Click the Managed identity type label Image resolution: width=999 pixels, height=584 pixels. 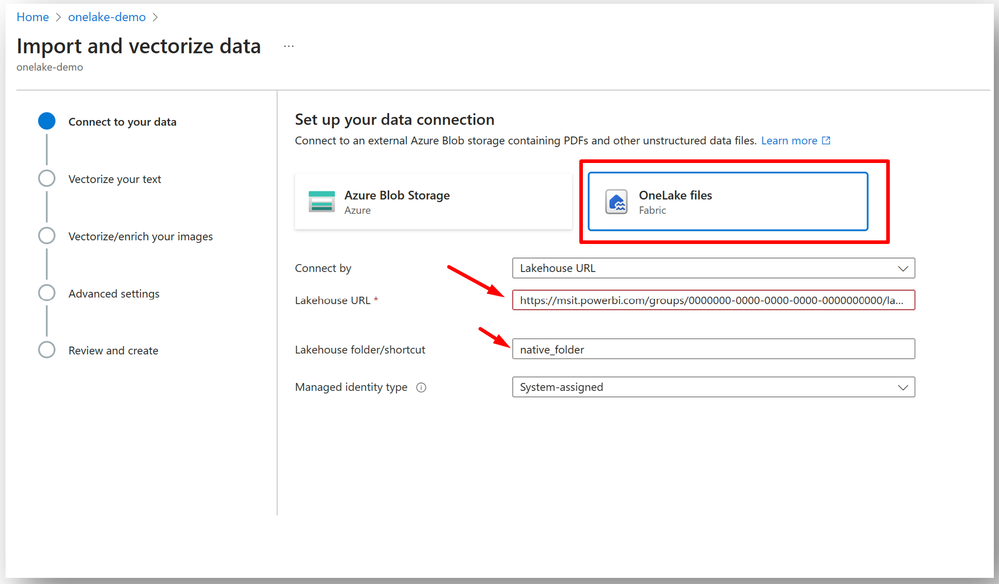pos(351,387)
